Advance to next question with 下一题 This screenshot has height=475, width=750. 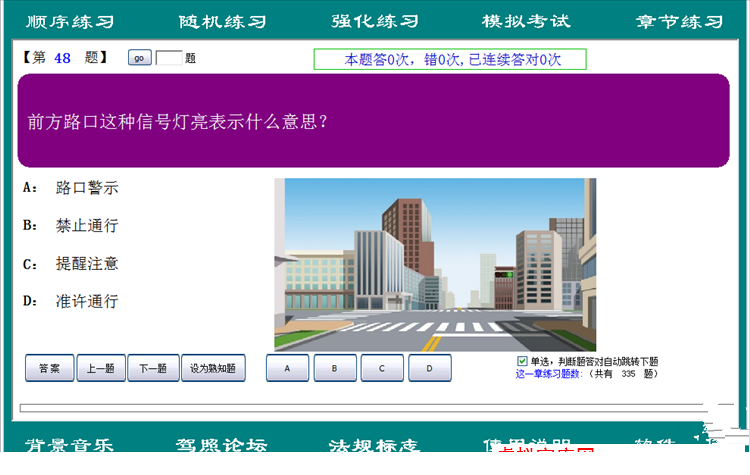click(x=153, y=368)
